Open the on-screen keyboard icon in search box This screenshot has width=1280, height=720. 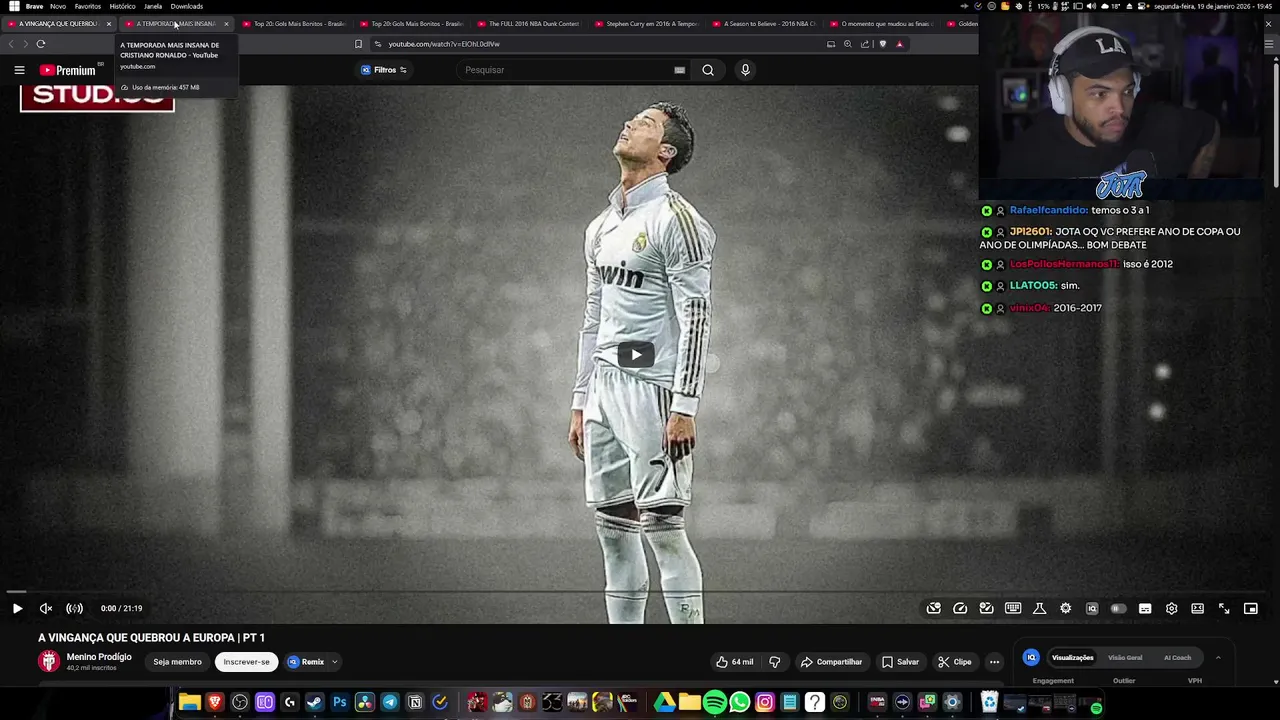pos(679,70)
